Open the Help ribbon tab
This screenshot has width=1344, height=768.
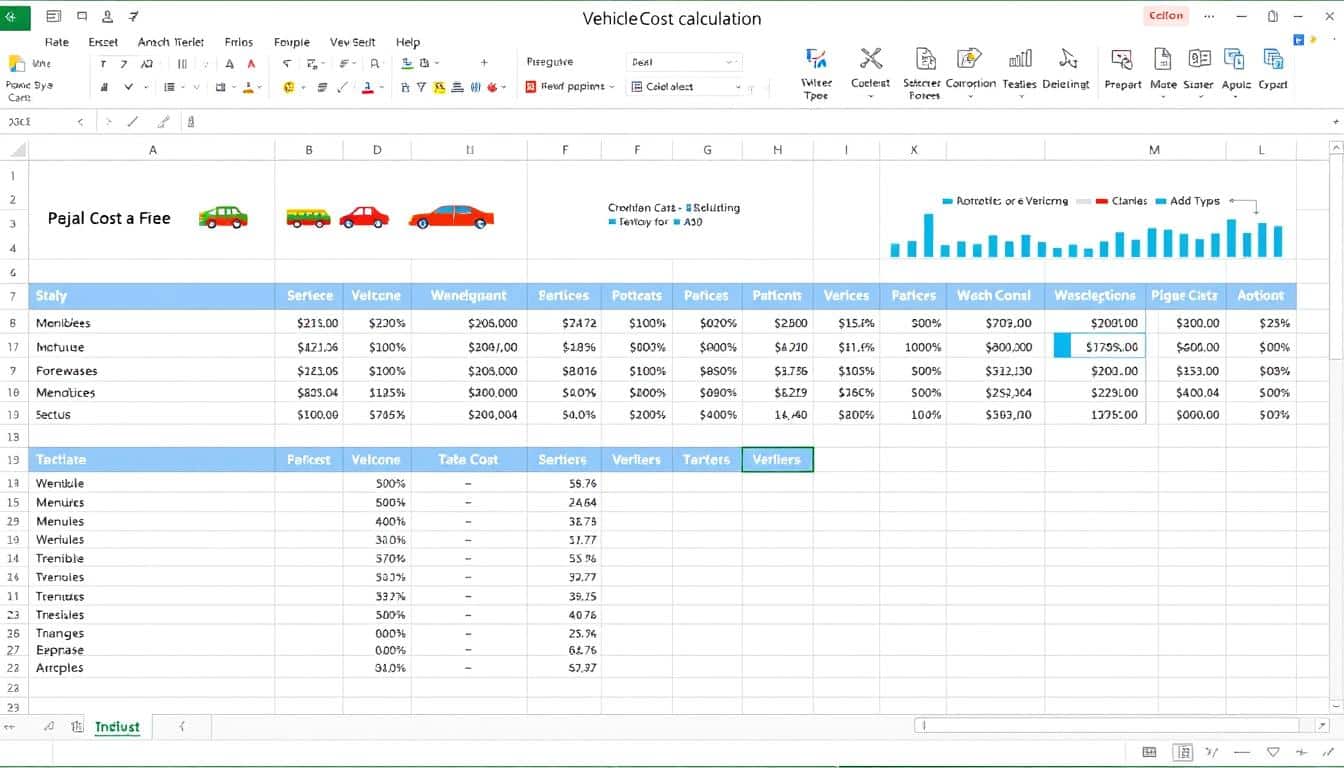pyautogui.click(x=408, y=42)
